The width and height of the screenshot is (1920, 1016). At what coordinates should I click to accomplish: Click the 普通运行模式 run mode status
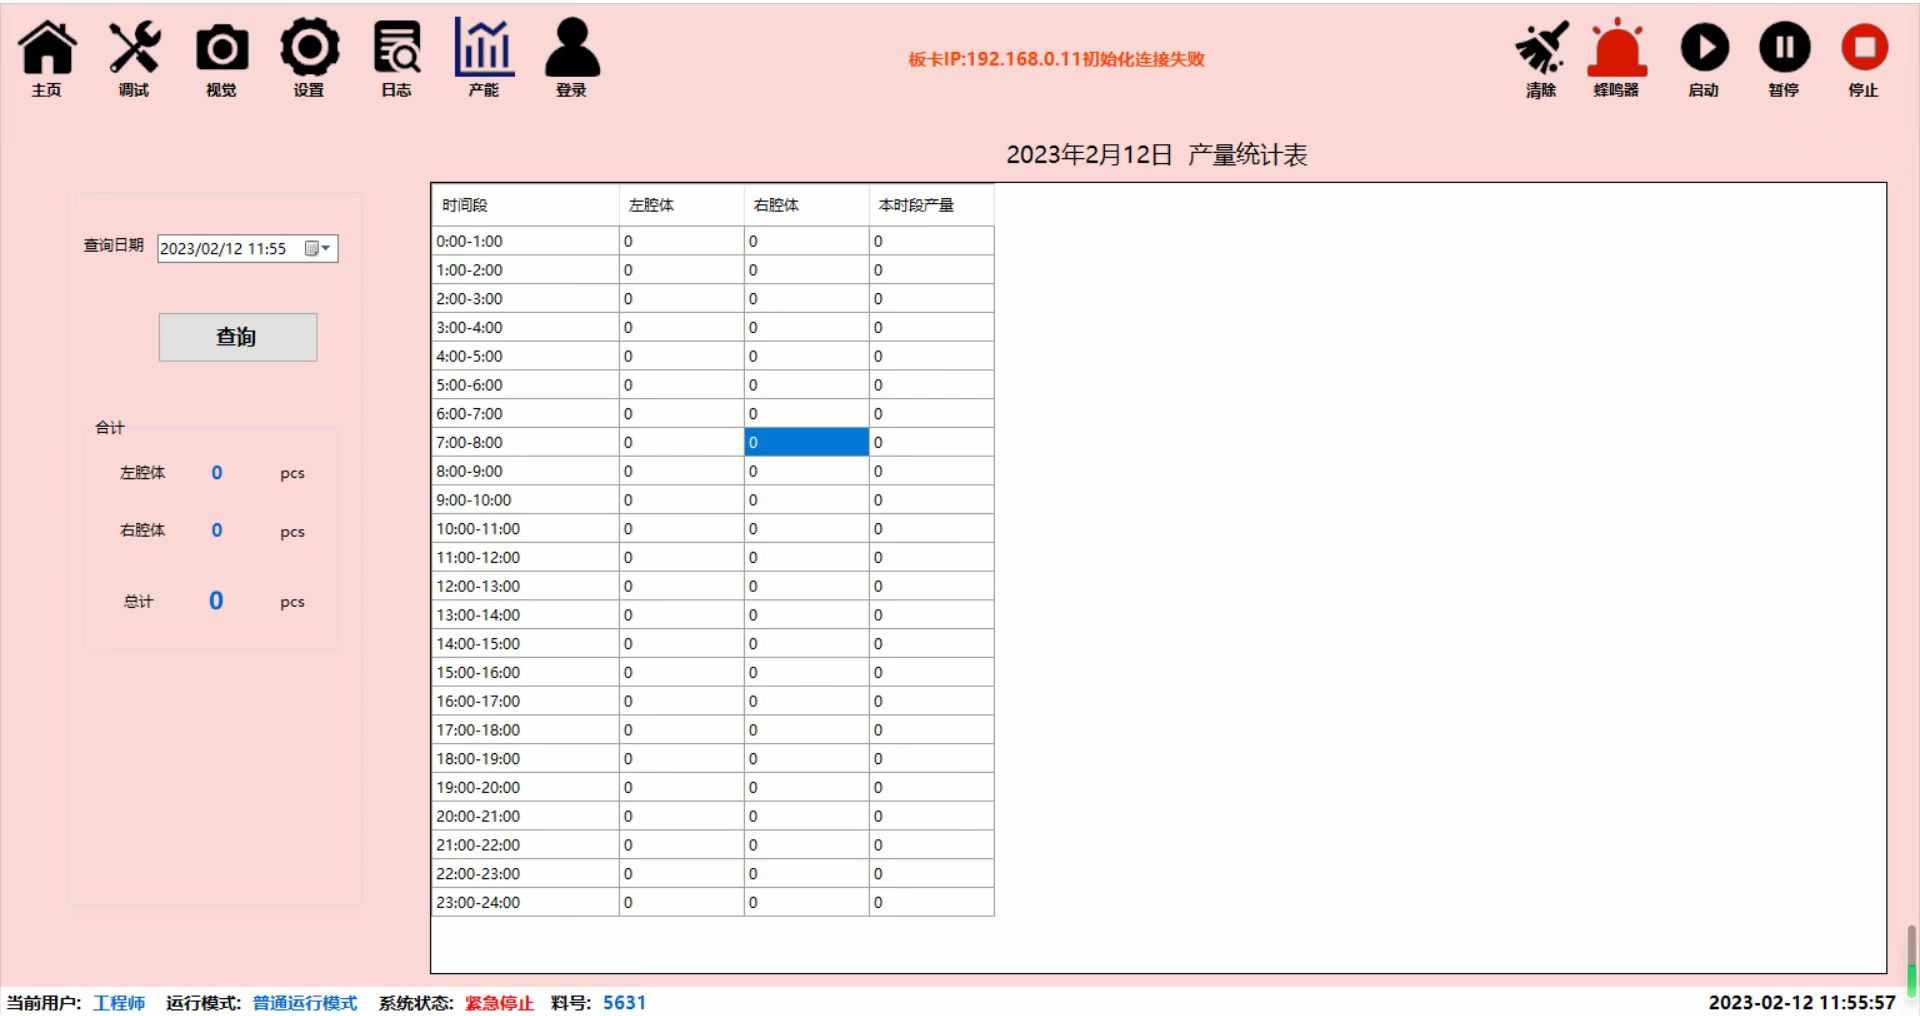(x=305, y=1003)
